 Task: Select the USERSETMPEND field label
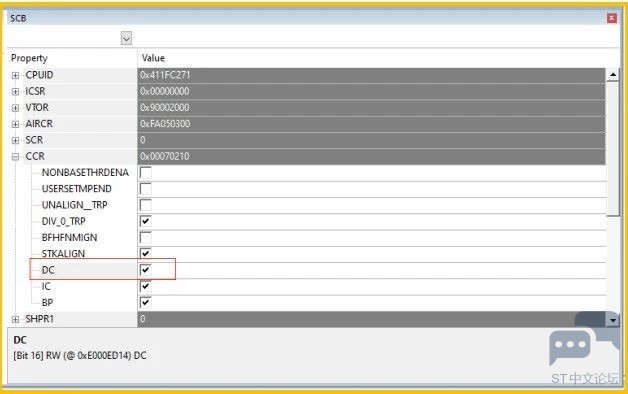click(76, 189)
